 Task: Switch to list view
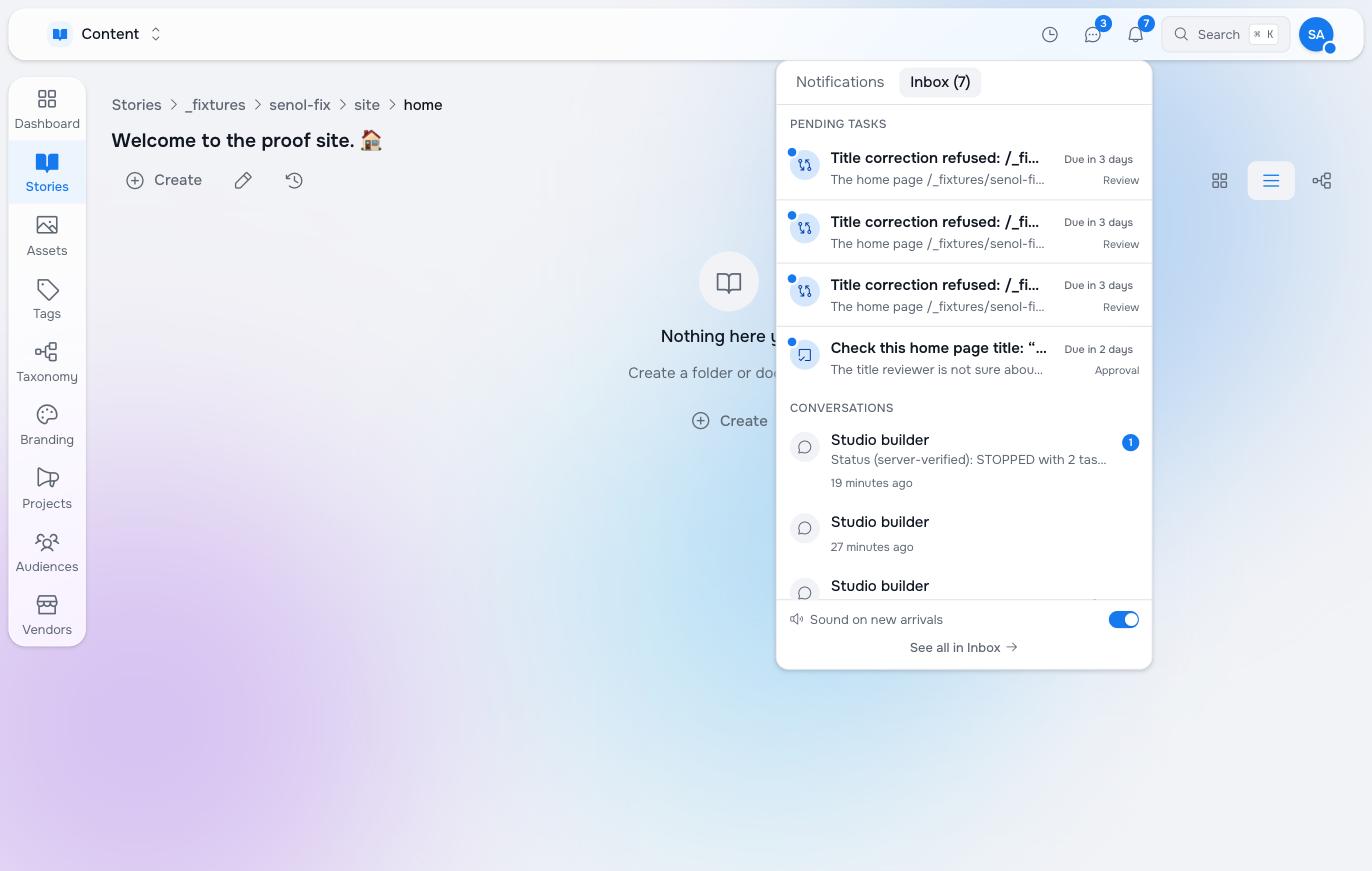pyautogui.click(x=1271, y=181)
